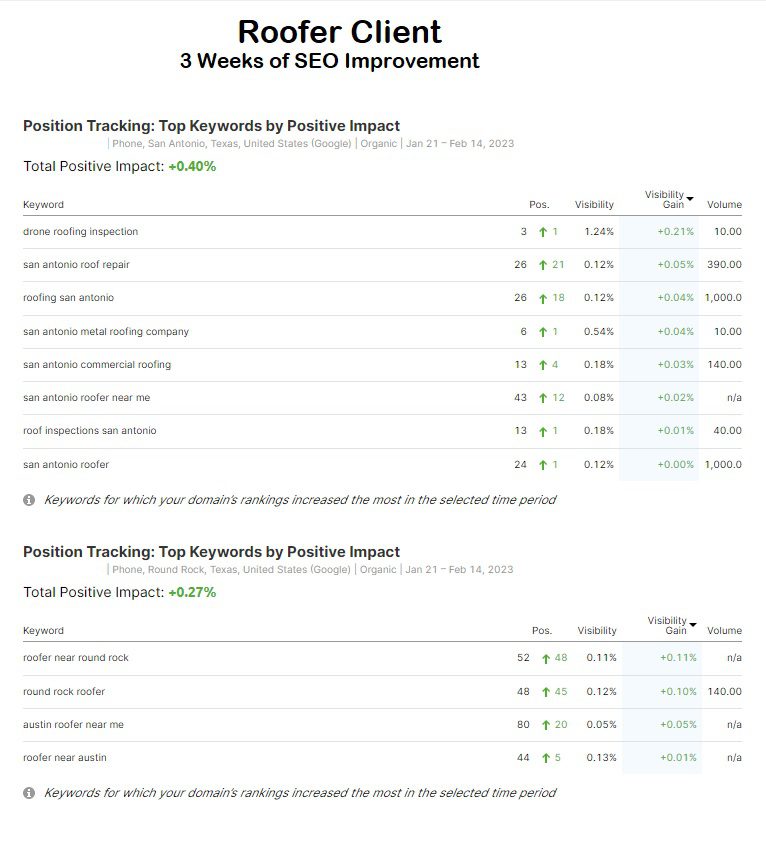766x846 pixels.
Task: Click the +0.40% Total Positive Impact value
Action: tap(192, 167)
